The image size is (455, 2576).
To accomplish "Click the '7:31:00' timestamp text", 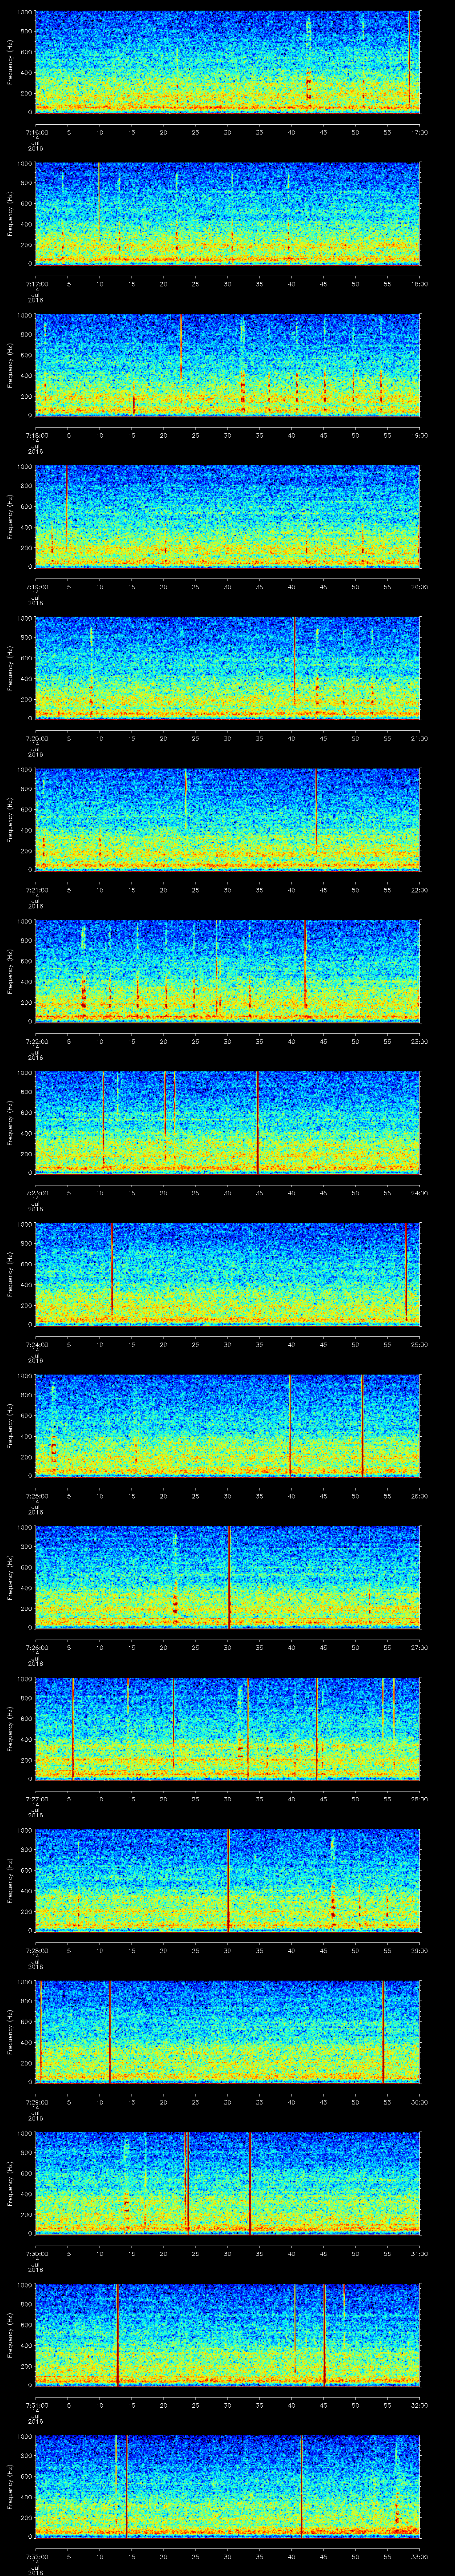I will 36,2405.
